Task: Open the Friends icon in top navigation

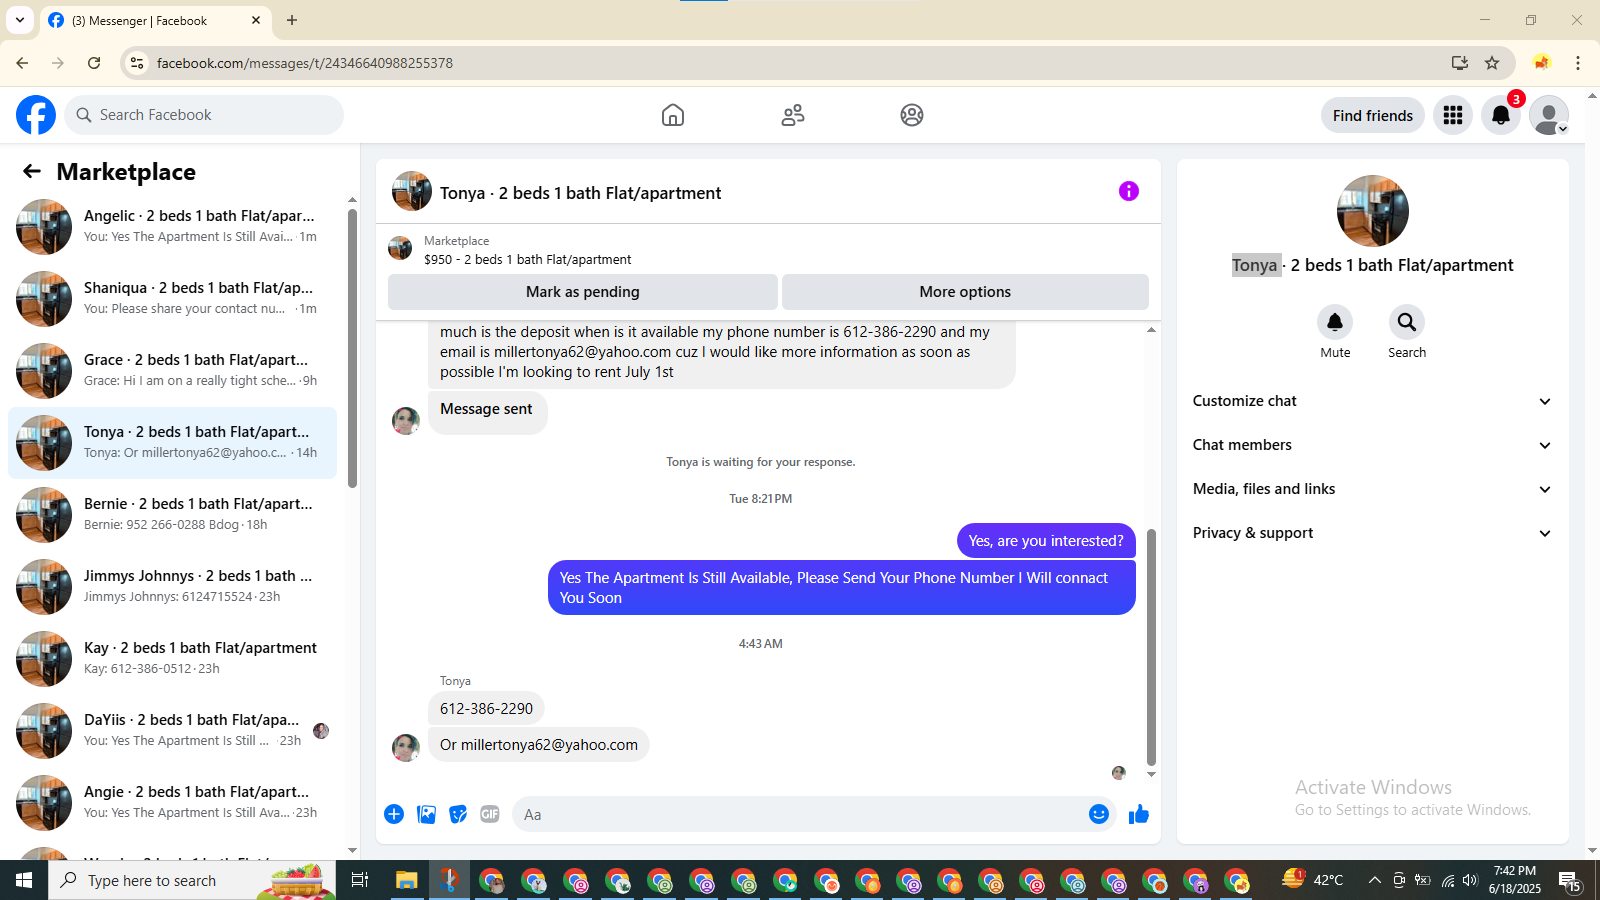Action: pyautogui.click(x=793, y=115)
